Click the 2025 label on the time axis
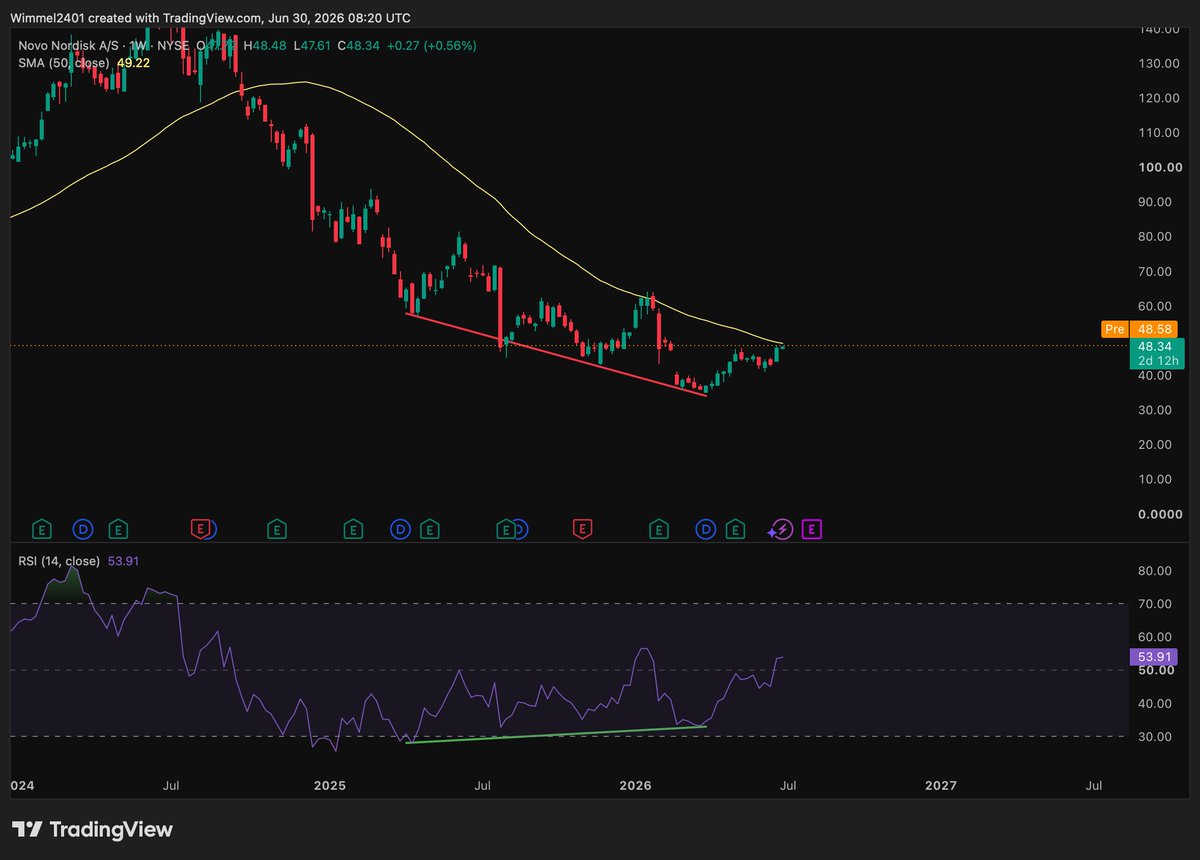This screenshot has height=860, width=1200. 329,785
